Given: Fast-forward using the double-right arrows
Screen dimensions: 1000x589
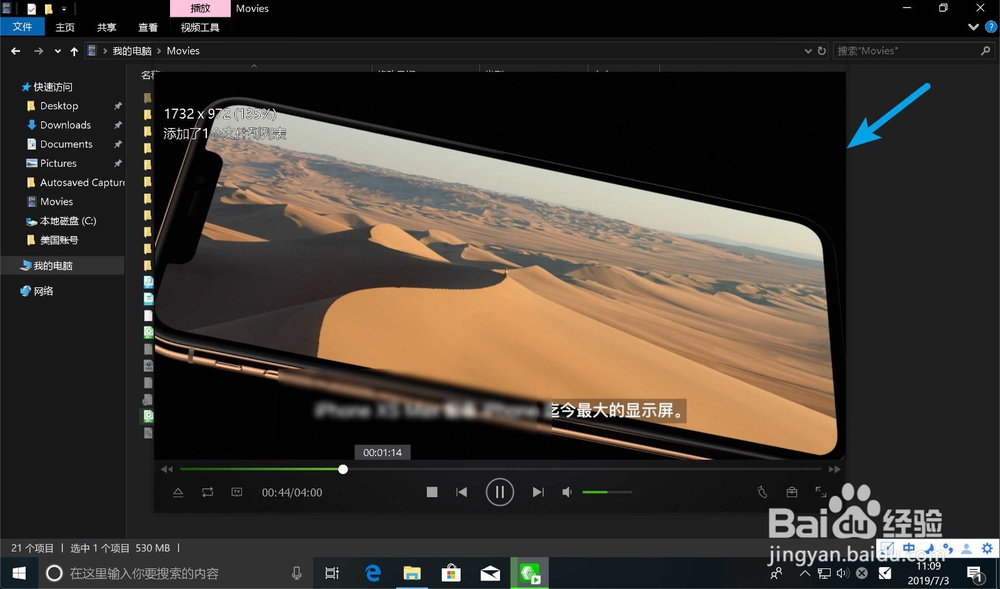Looking at the screenshot, I should click(x=834, y=469).
